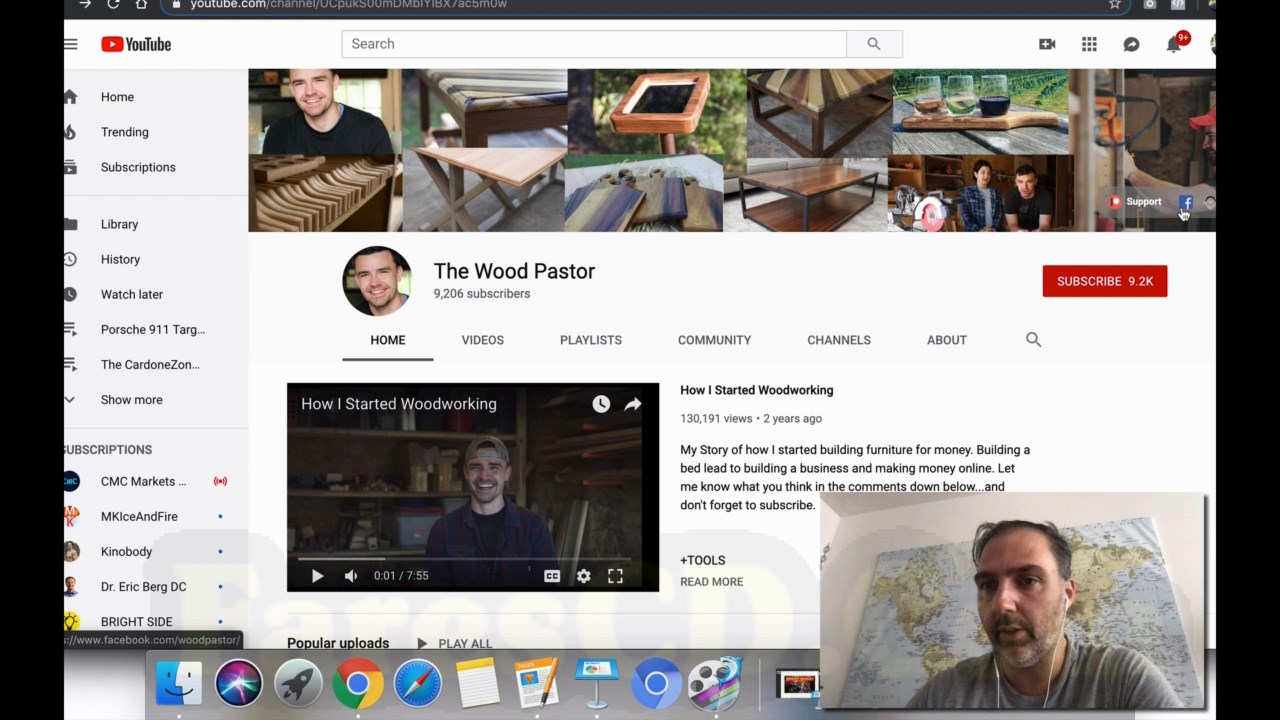The width and height of the screenshot is (1280, 720).
Task: Open the How I Started Woodworking title link
Action: [757, 390]
